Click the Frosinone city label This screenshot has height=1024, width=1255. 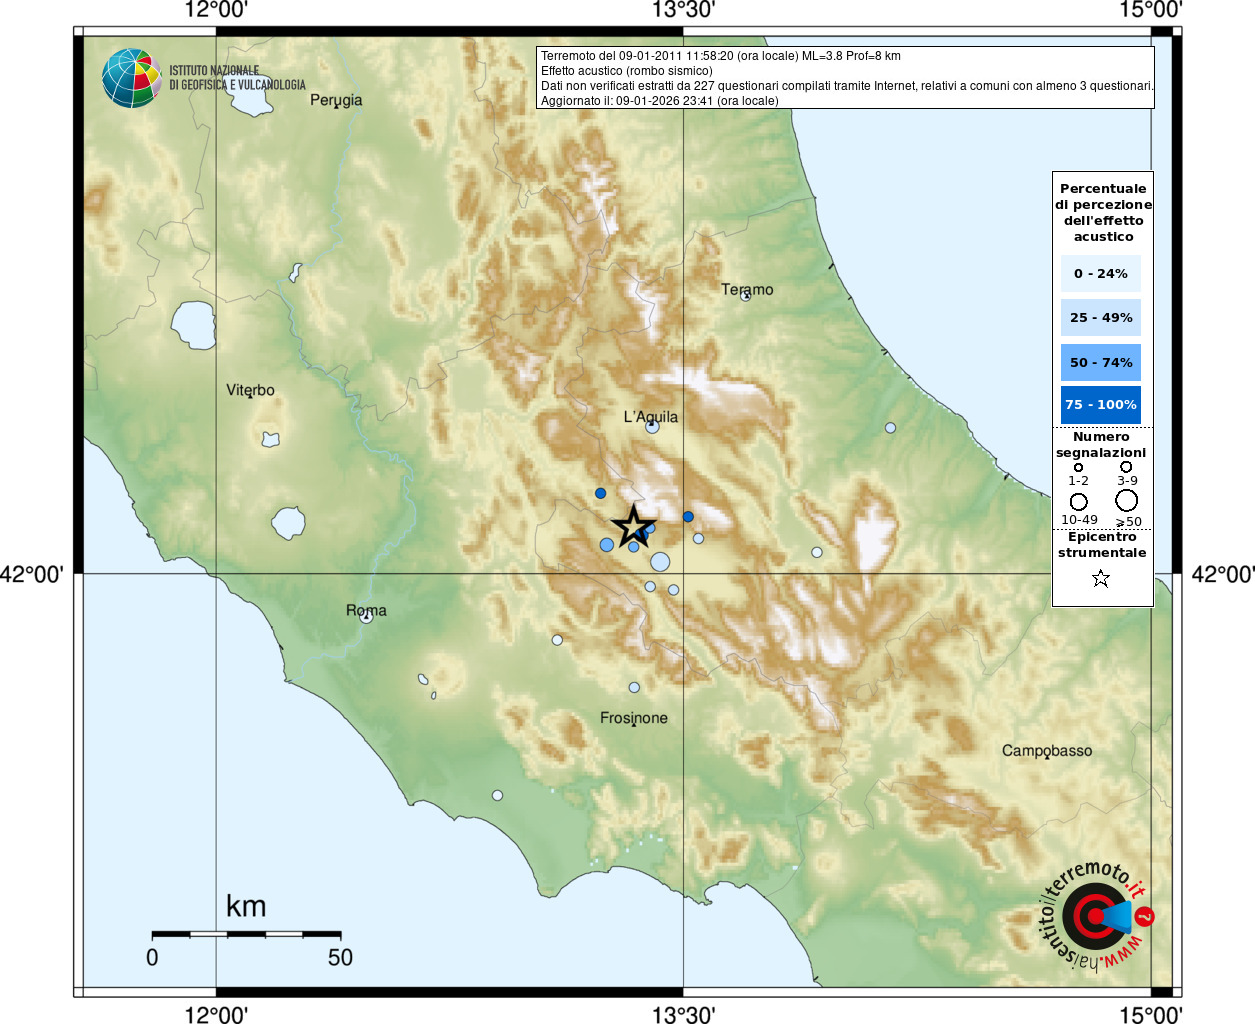[634, 718]
